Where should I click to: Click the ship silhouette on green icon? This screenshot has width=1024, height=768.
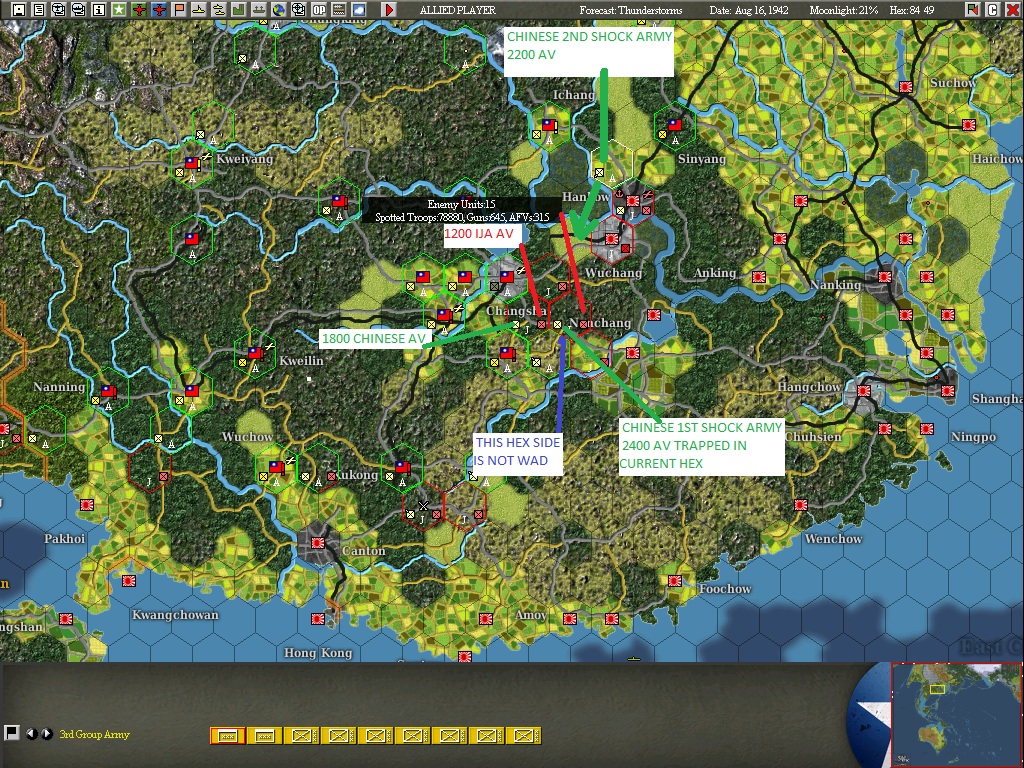tap(259, 10)
